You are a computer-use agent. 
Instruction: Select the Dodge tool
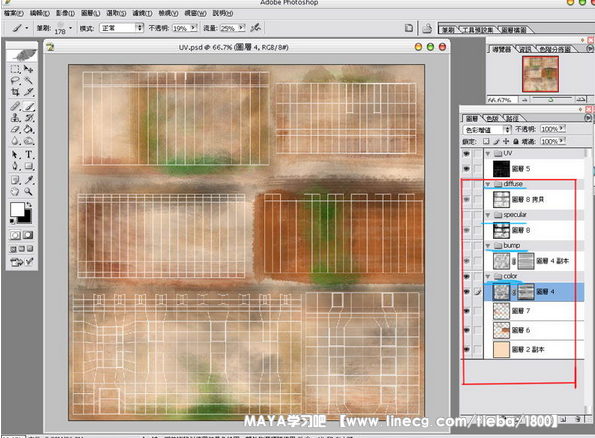click(x=28, y=141)
